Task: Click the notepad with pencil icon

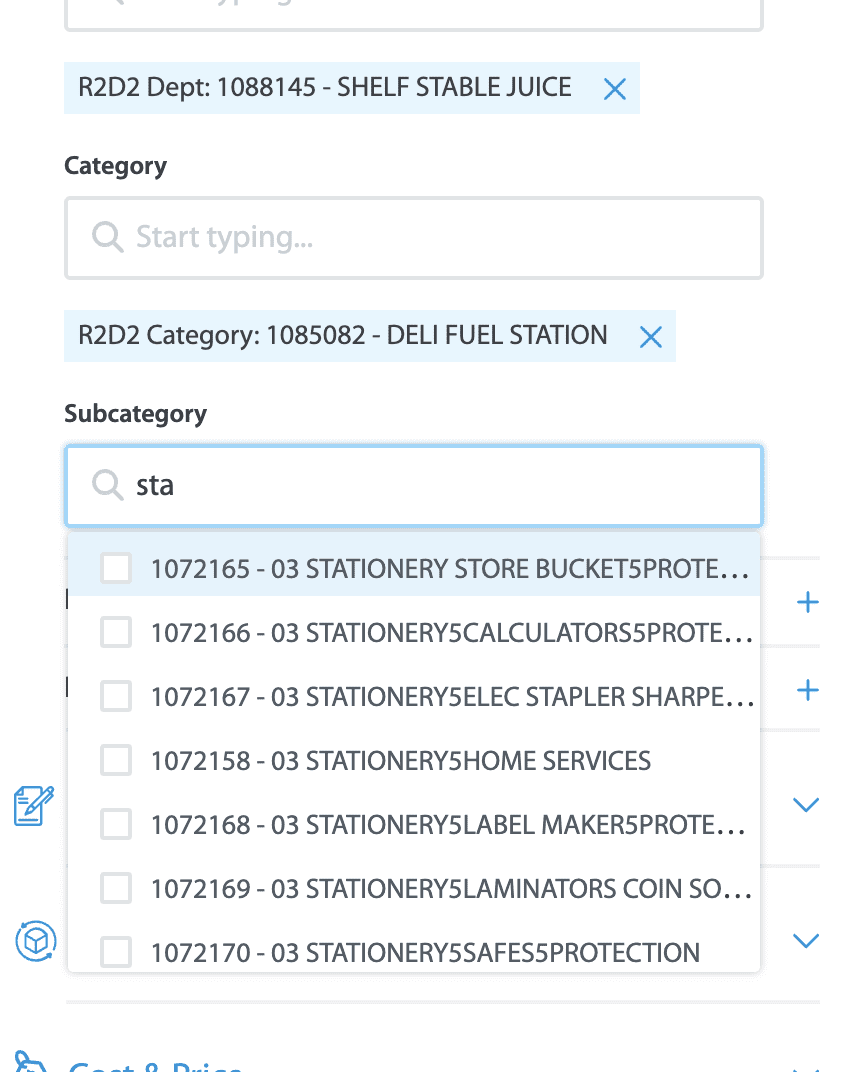Action: (34, 805)
